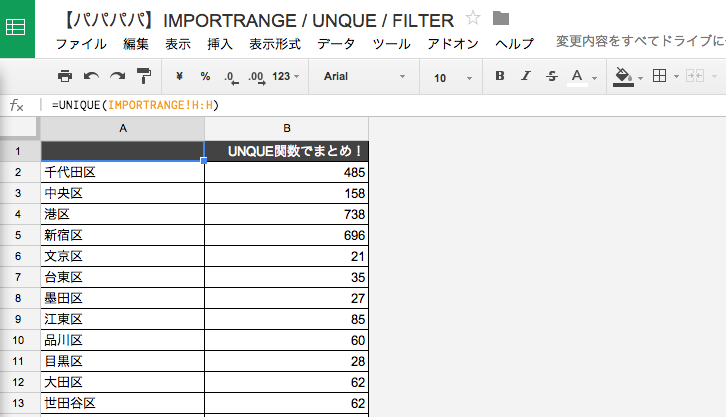Select the cell 大田区
726x417 pixels.
pyautogui.click(x=123, y=382)
